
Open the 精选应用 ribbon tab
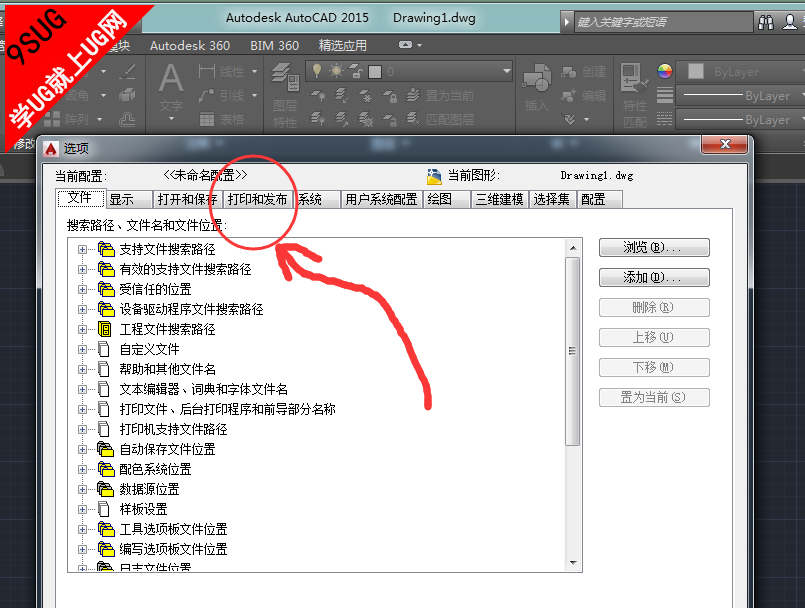[x=342, y=46]
